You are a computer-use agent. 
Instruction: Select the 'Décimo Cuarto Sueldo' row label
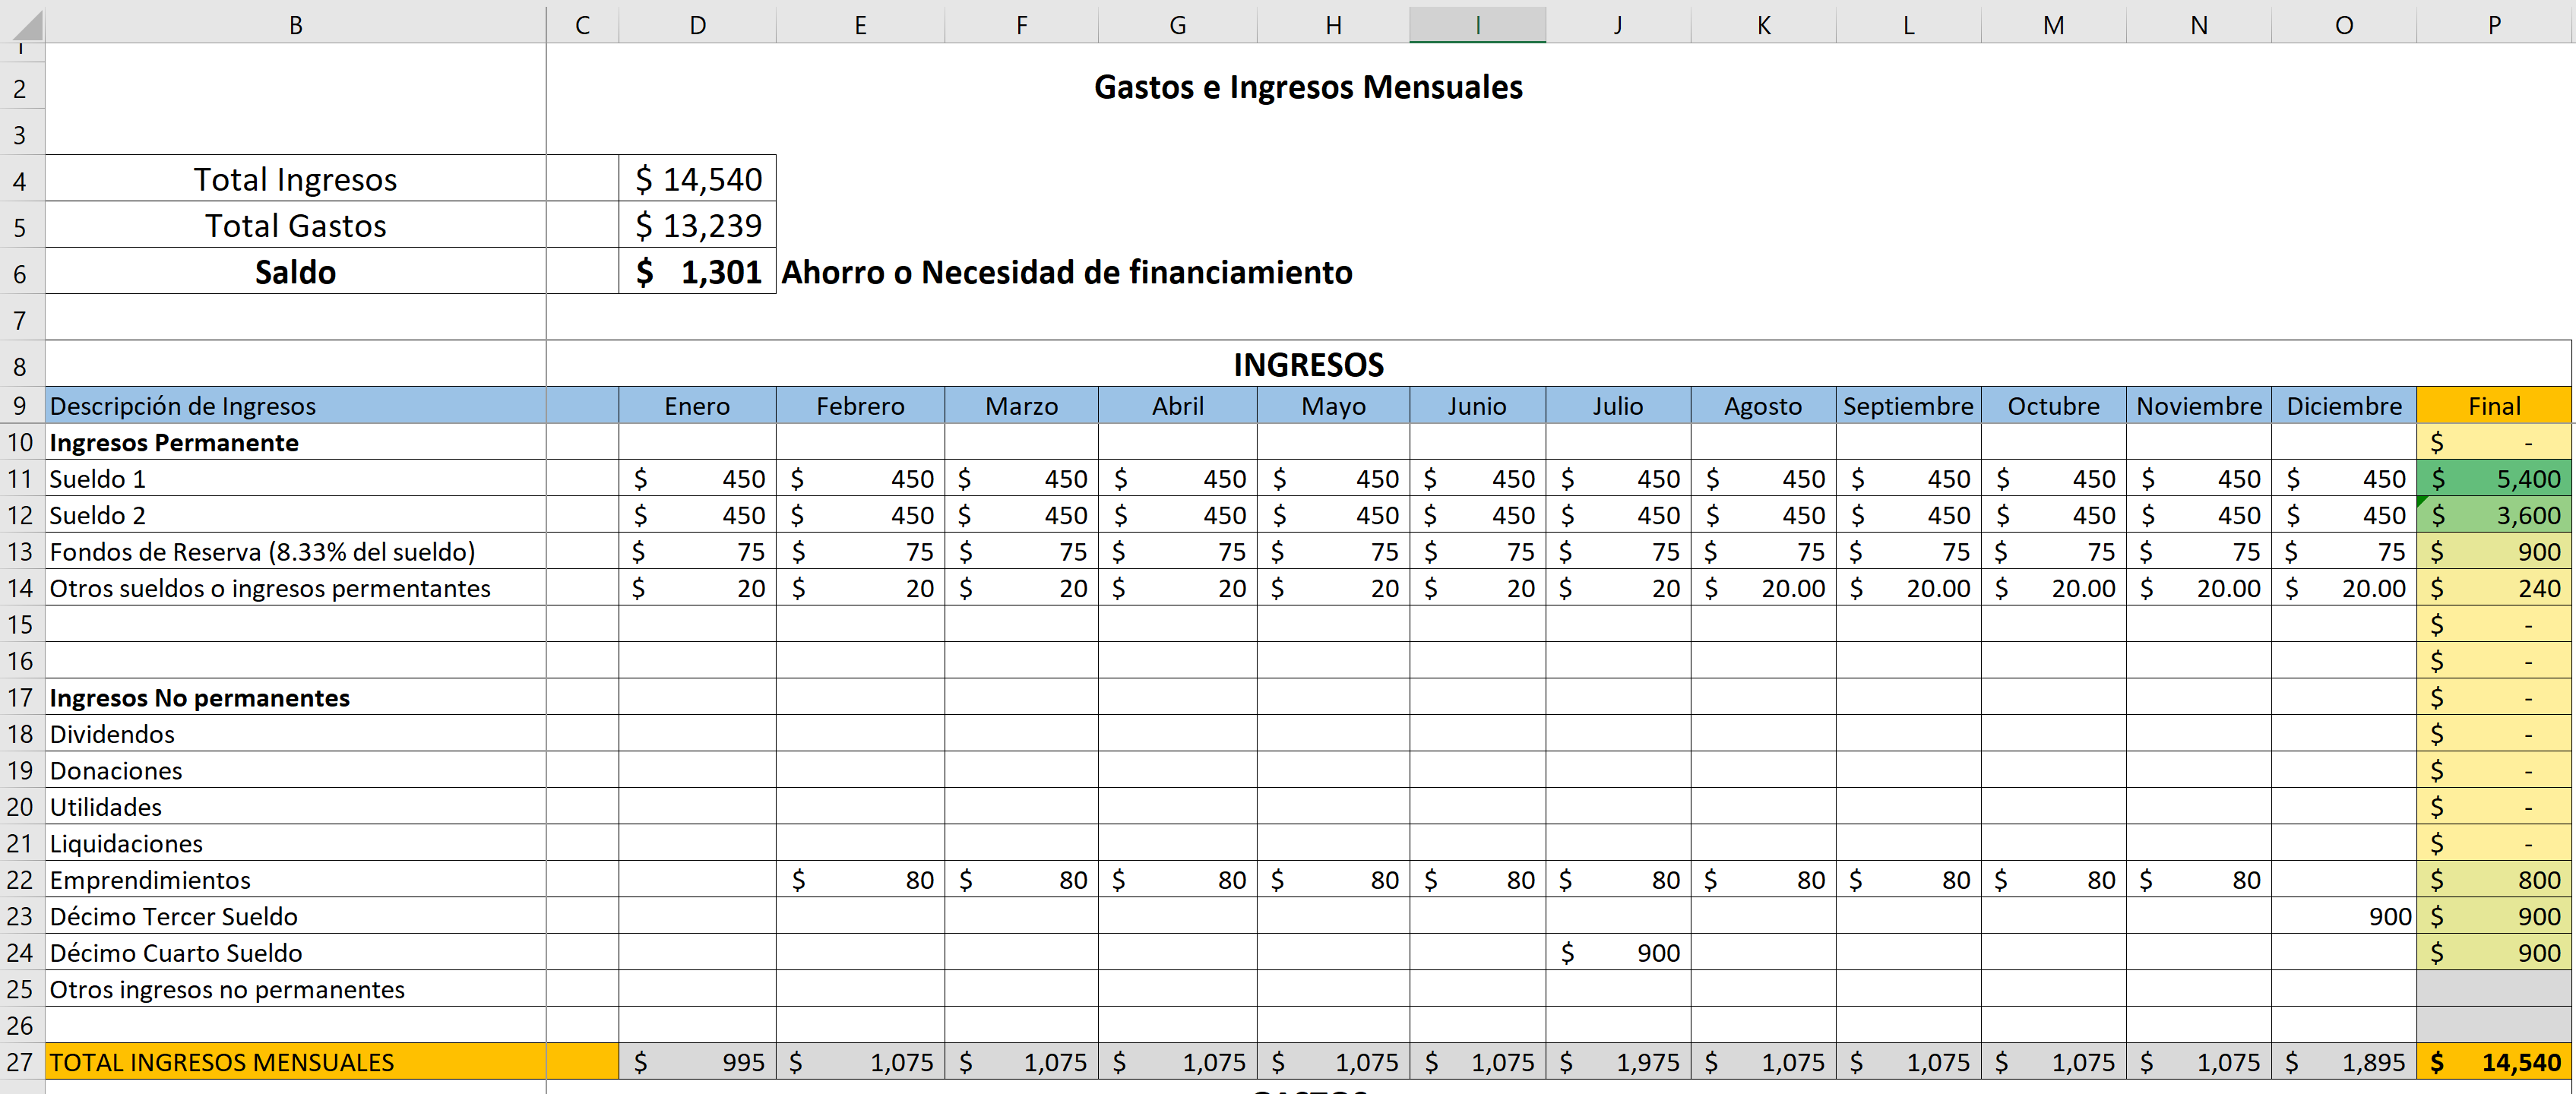coord(295,953)
